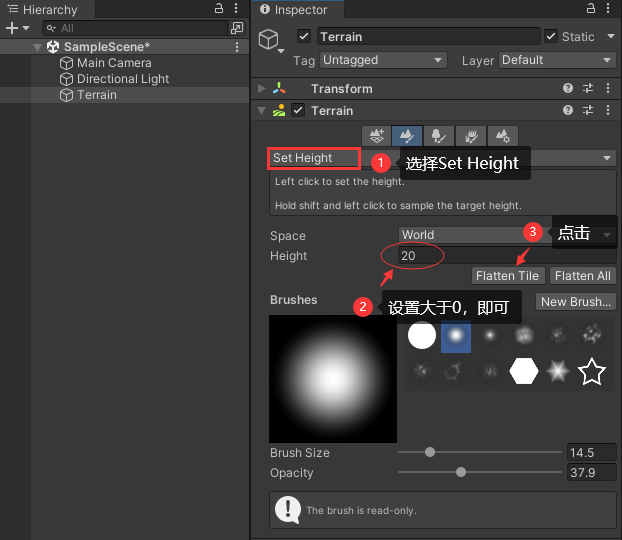Open Terrain component help reference

click(568, 110)
